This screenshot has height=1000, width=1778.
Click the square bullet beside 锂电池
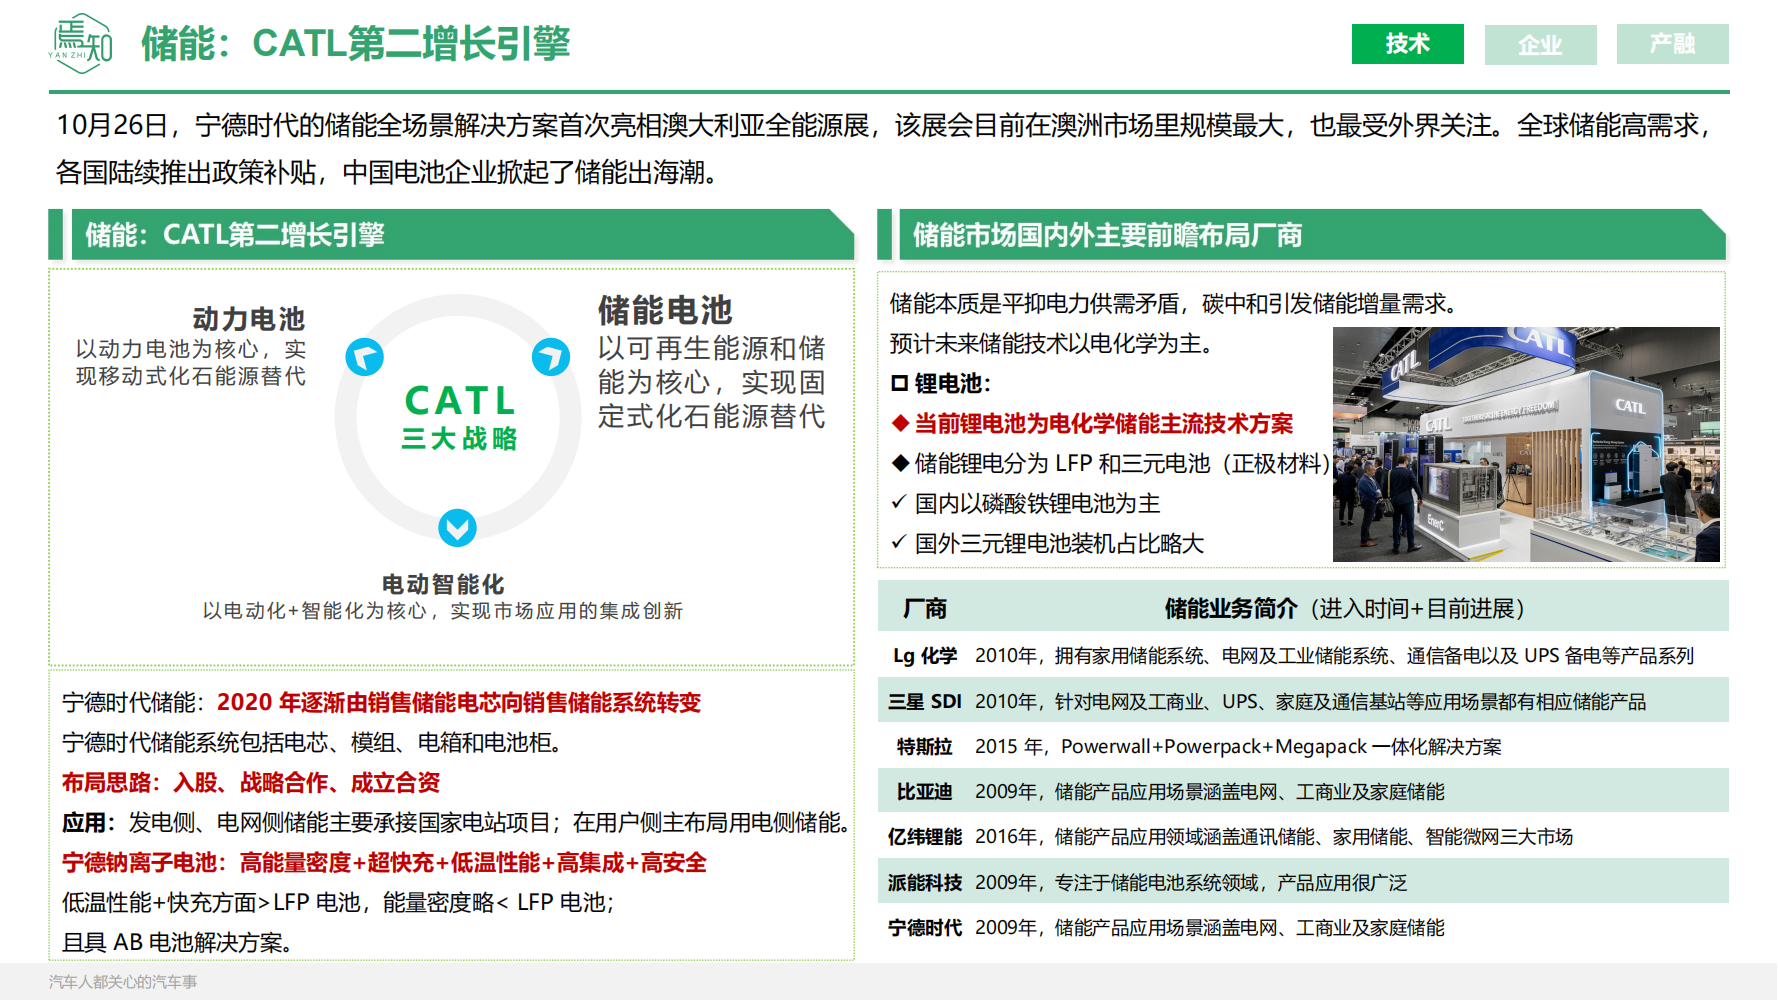899,383
